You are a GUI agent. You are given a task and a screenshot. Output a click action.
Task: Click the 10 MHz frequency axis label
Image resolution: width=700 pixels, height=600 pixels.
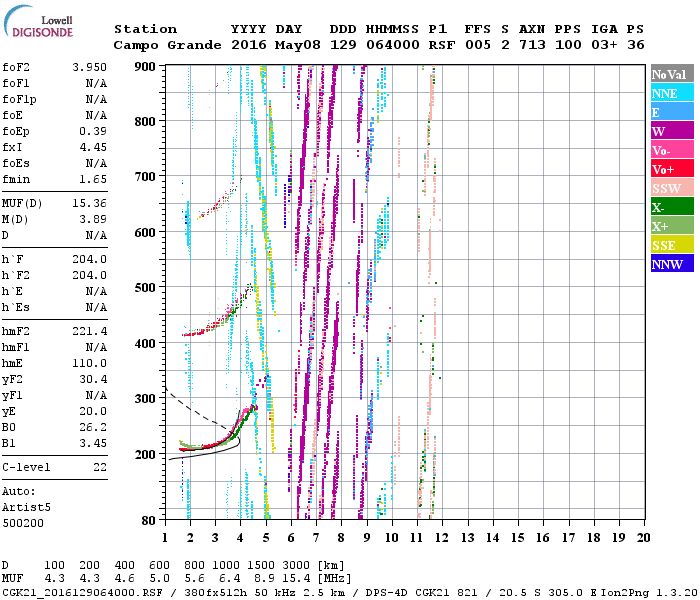(x=392, y=538)
